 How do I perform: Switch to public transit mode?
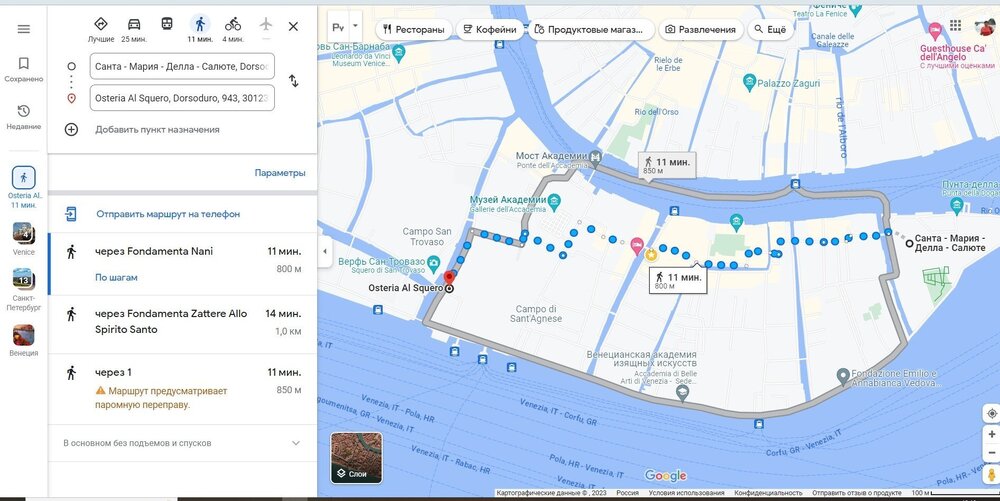166,24
